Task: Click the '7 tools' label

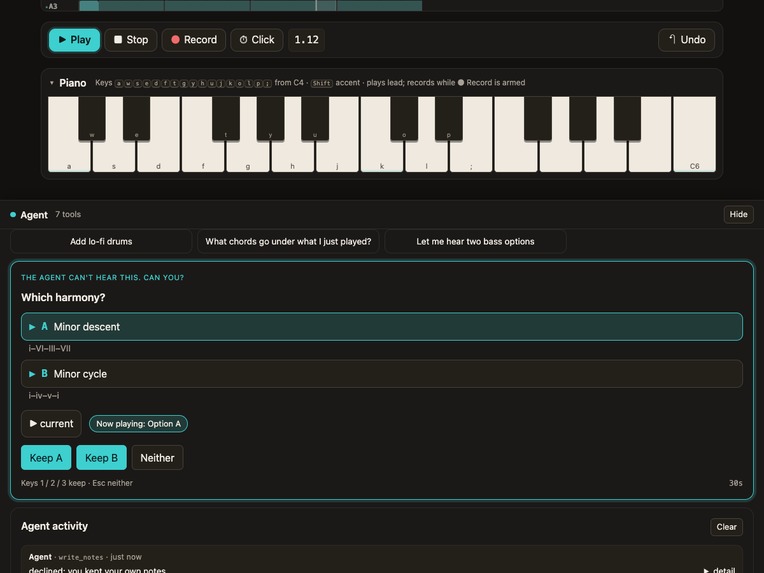Action: click(x=68, y=214)
